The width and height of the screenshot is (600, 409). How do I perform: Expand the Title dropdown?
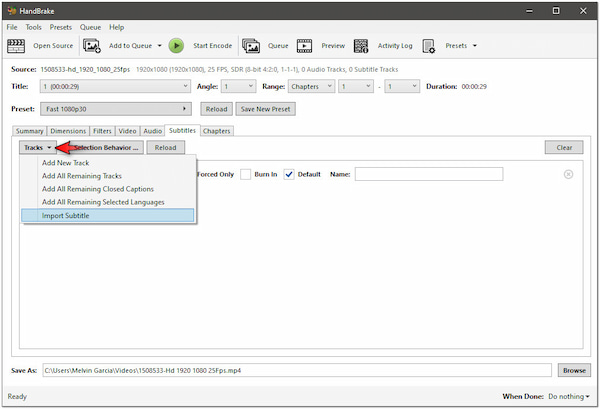coord(114,86)
